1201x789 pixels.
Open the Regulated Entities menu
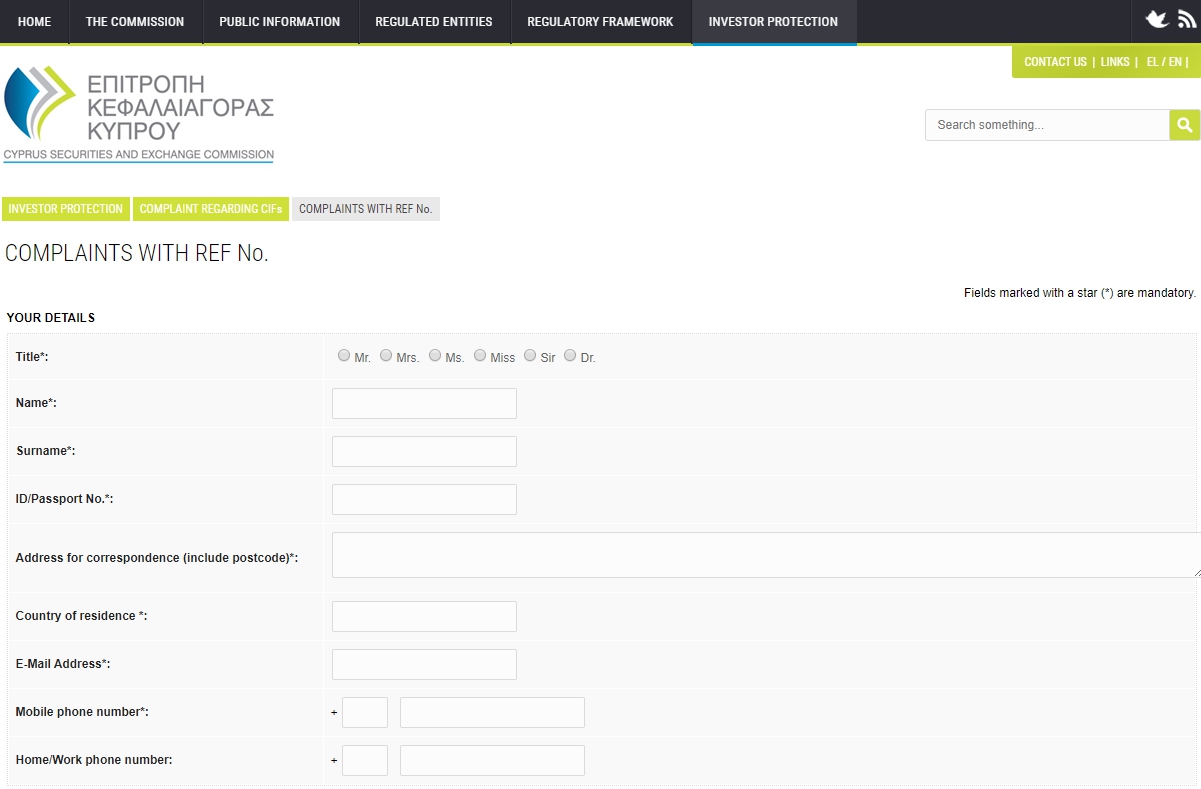pos(433,22)
